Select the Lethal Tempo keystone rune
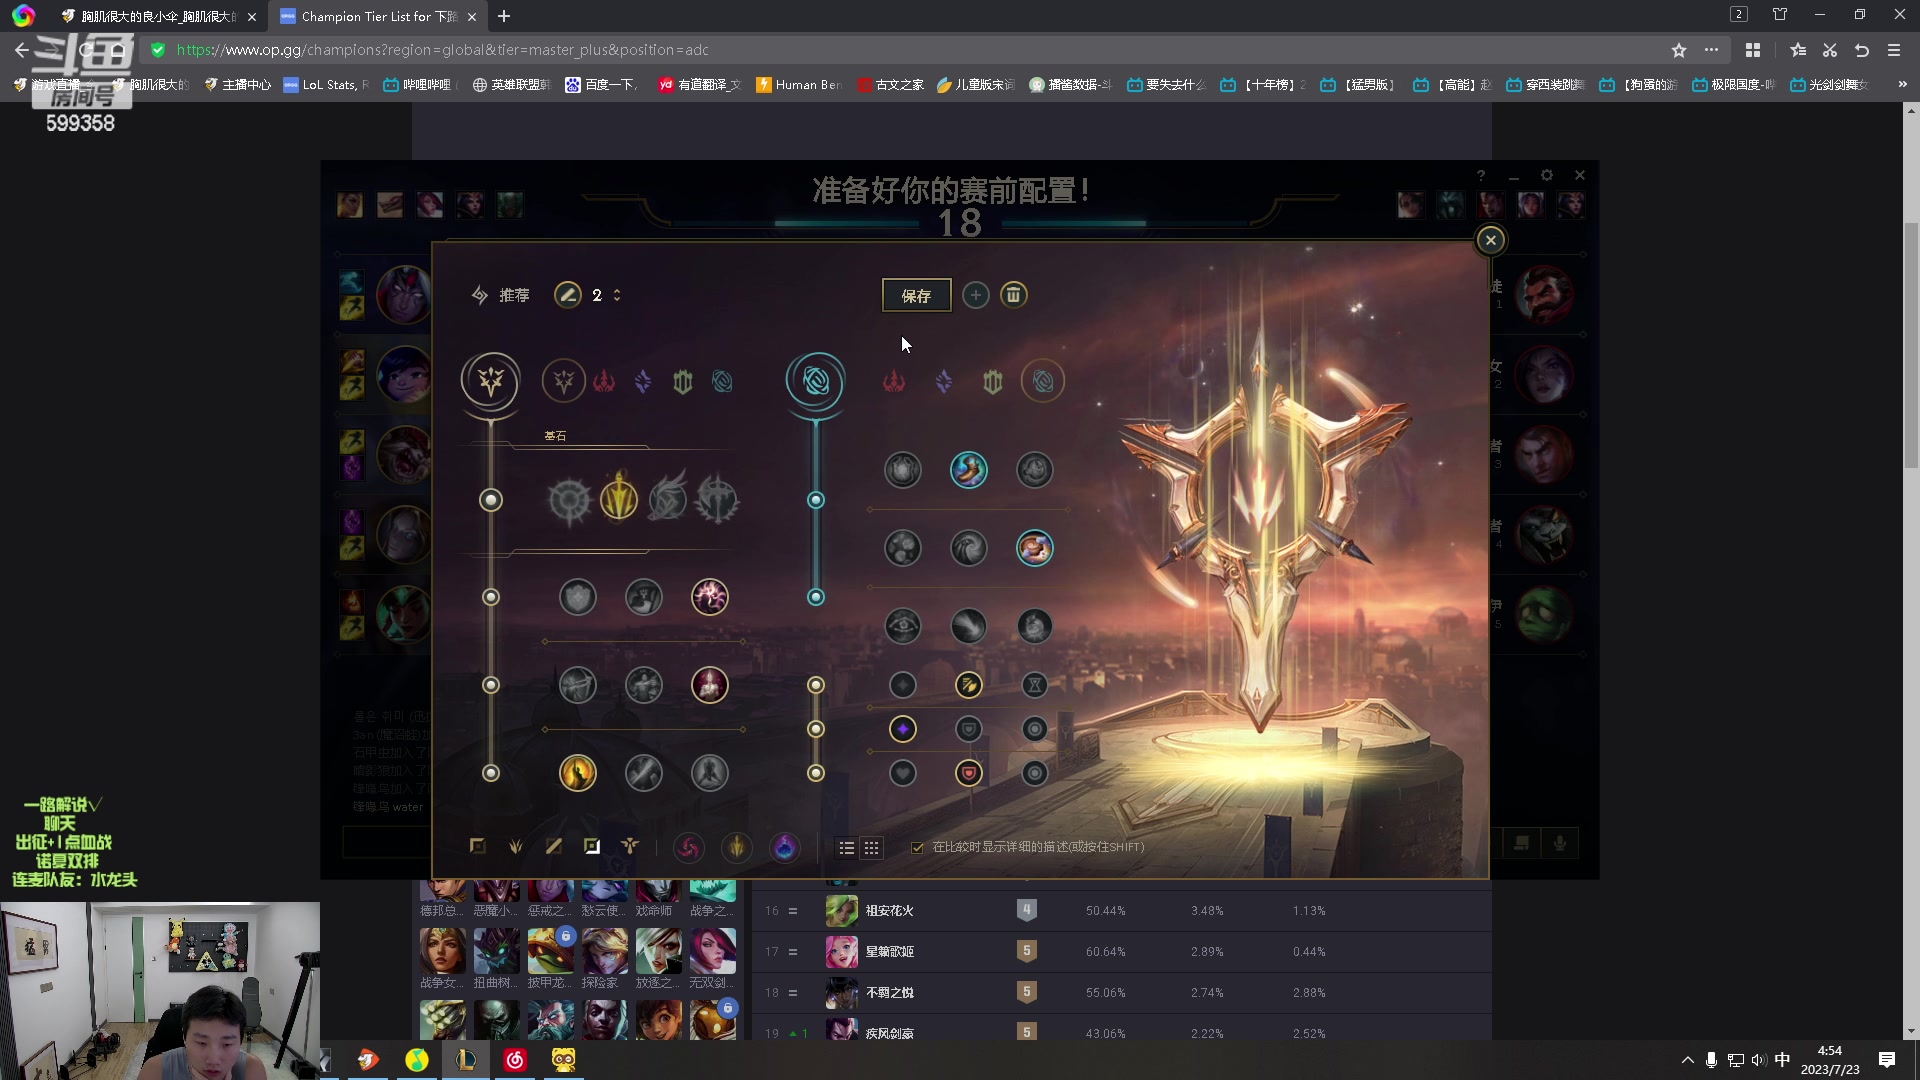Viewport: 1920px width, 1080px height. [x=619, y=499]
